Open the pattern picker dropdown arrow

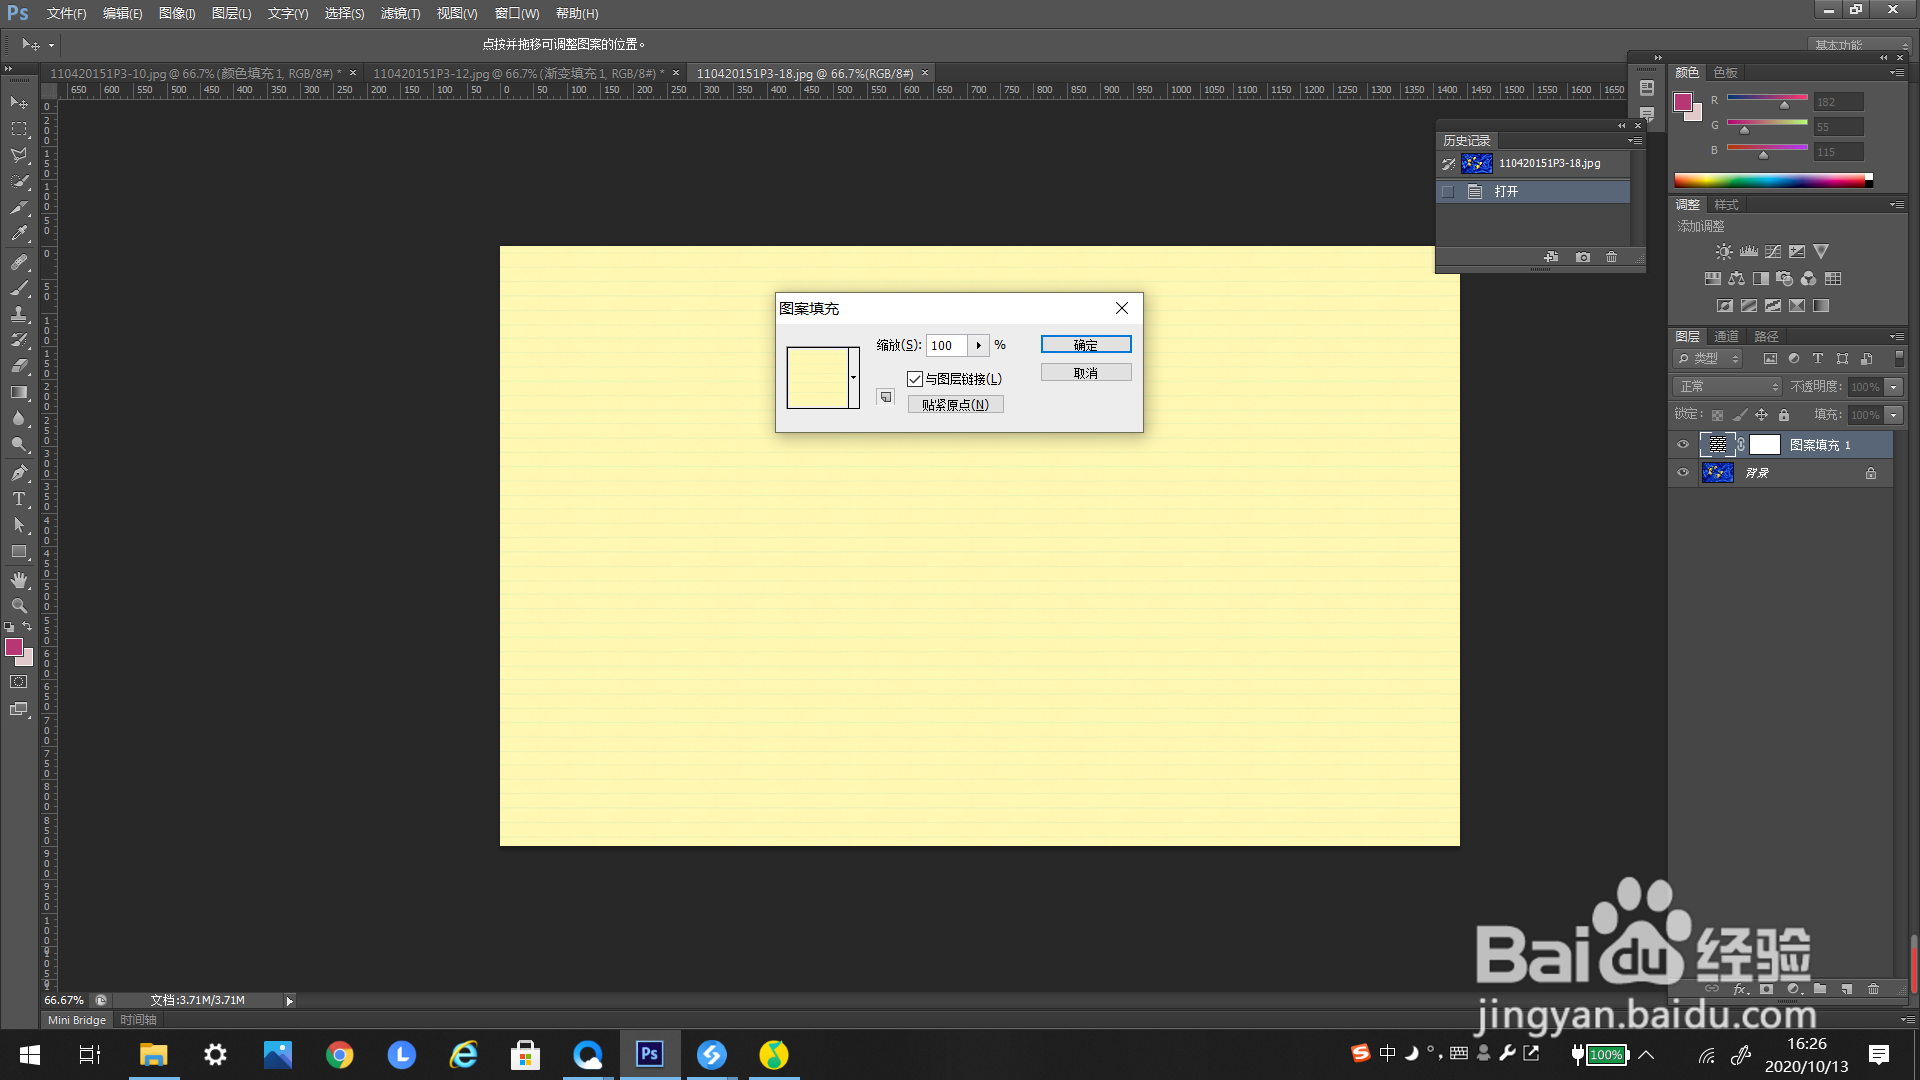[853, 377]
